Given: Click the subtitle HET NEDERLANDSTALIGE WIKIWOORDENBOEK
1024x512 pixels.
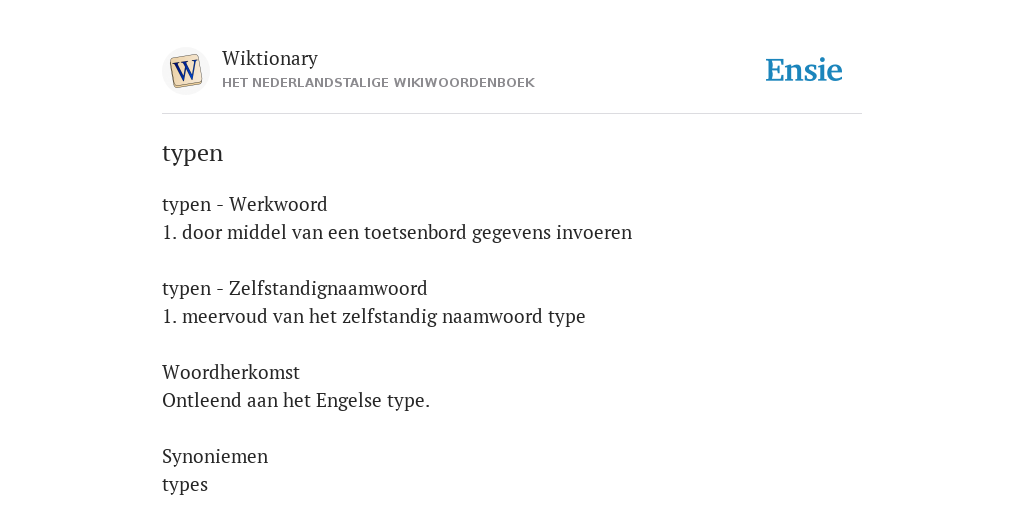Looking at the screenshot, I should (x=378, y=83).
